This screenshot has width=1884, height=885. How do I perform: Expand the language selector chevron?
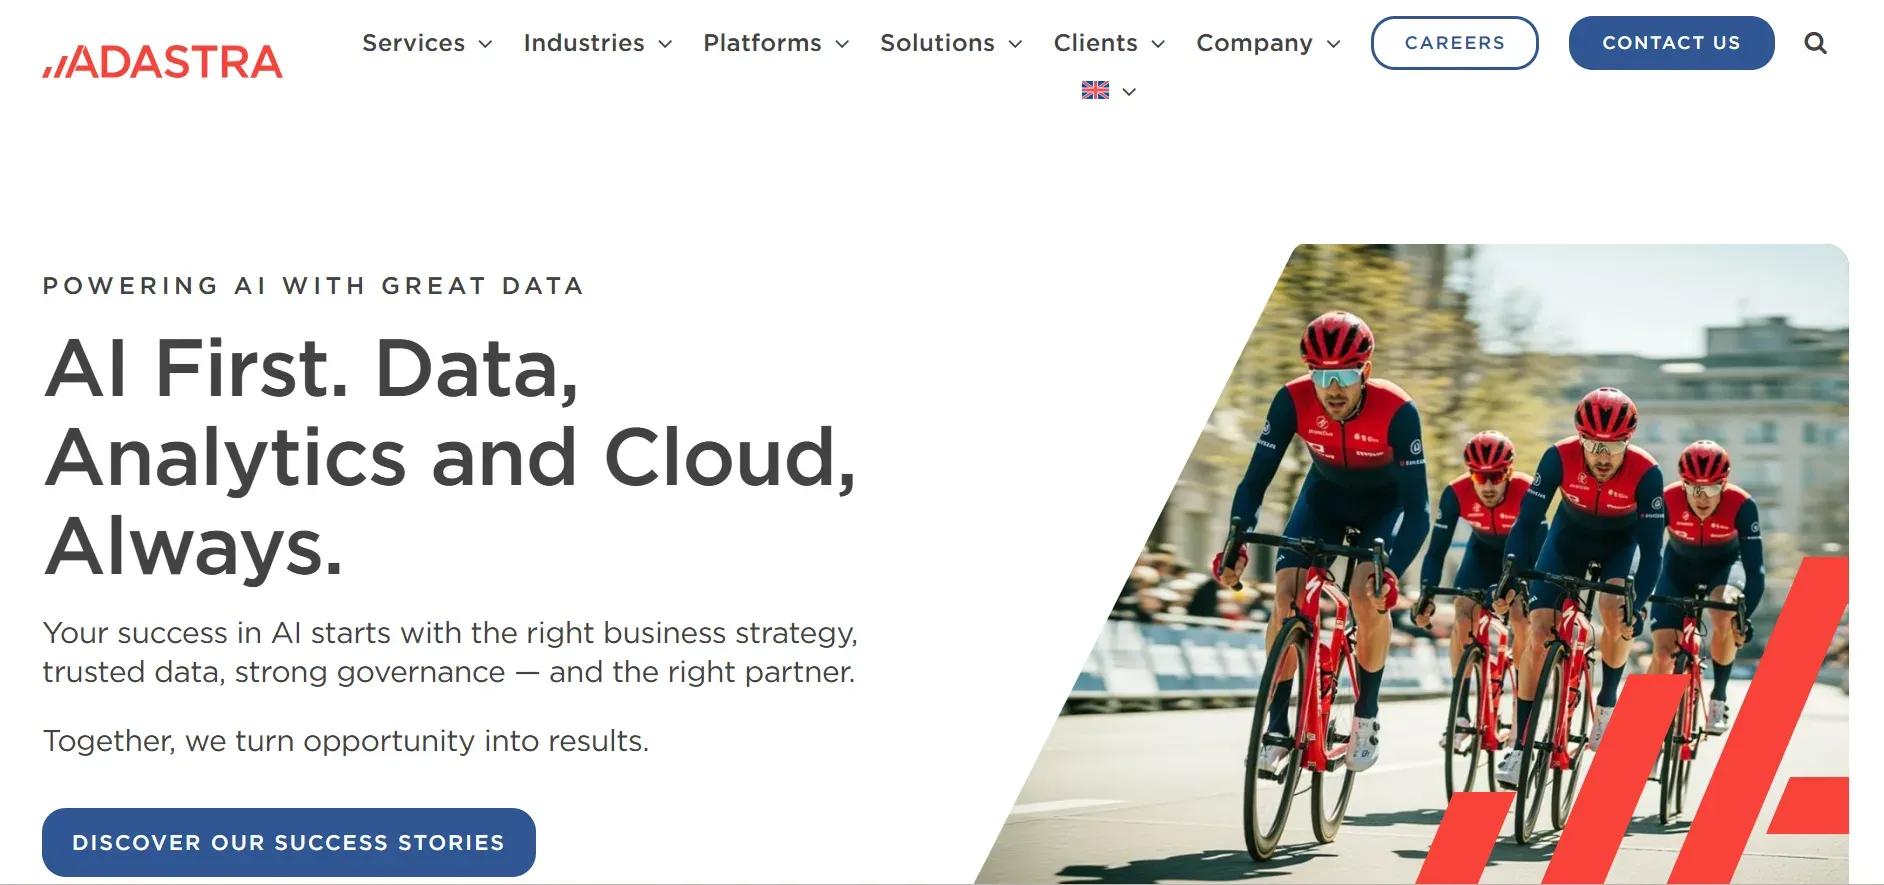coord(1129,92)
